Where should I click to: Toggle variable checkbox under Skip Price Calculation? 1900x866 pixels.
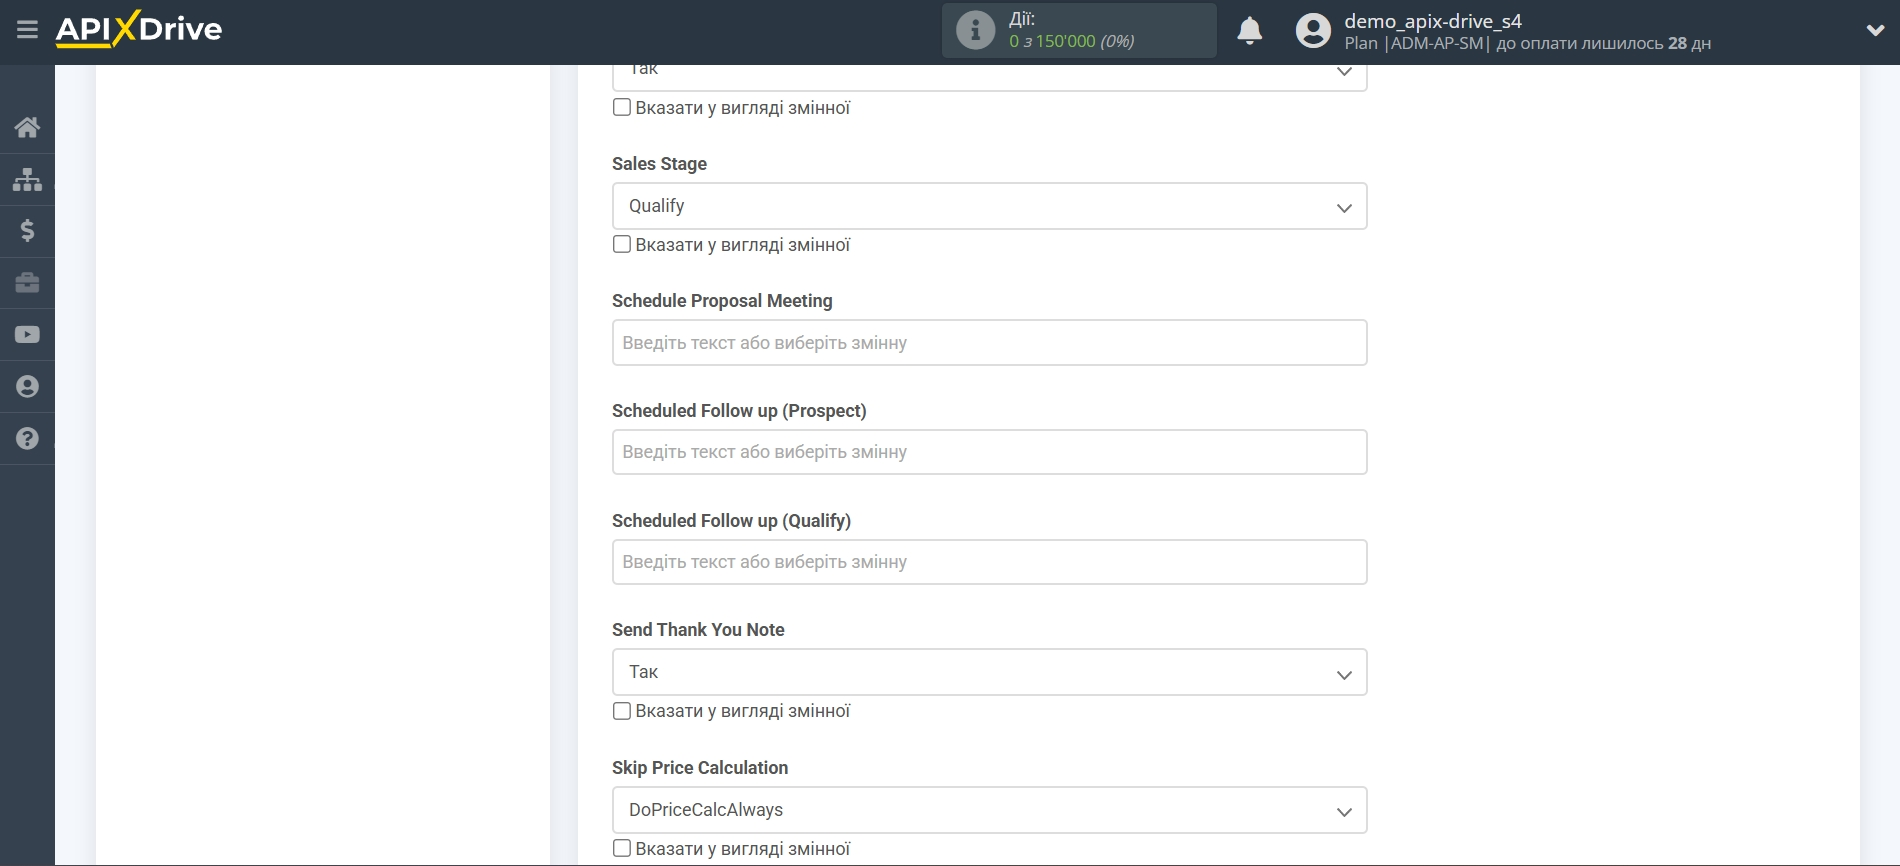pyautogui.click(x=622, y=848)
